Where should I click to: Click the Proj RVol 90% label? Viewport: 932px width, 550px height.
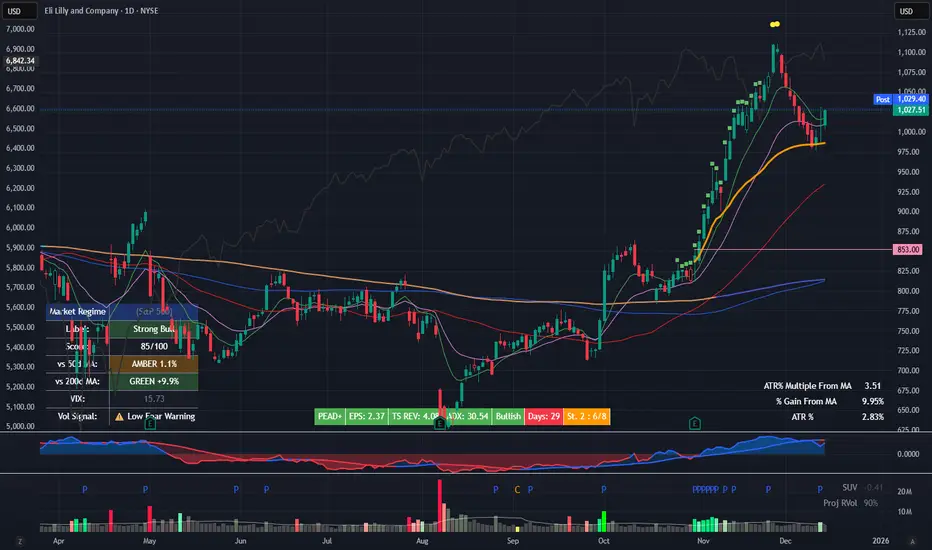pos(851,503)
